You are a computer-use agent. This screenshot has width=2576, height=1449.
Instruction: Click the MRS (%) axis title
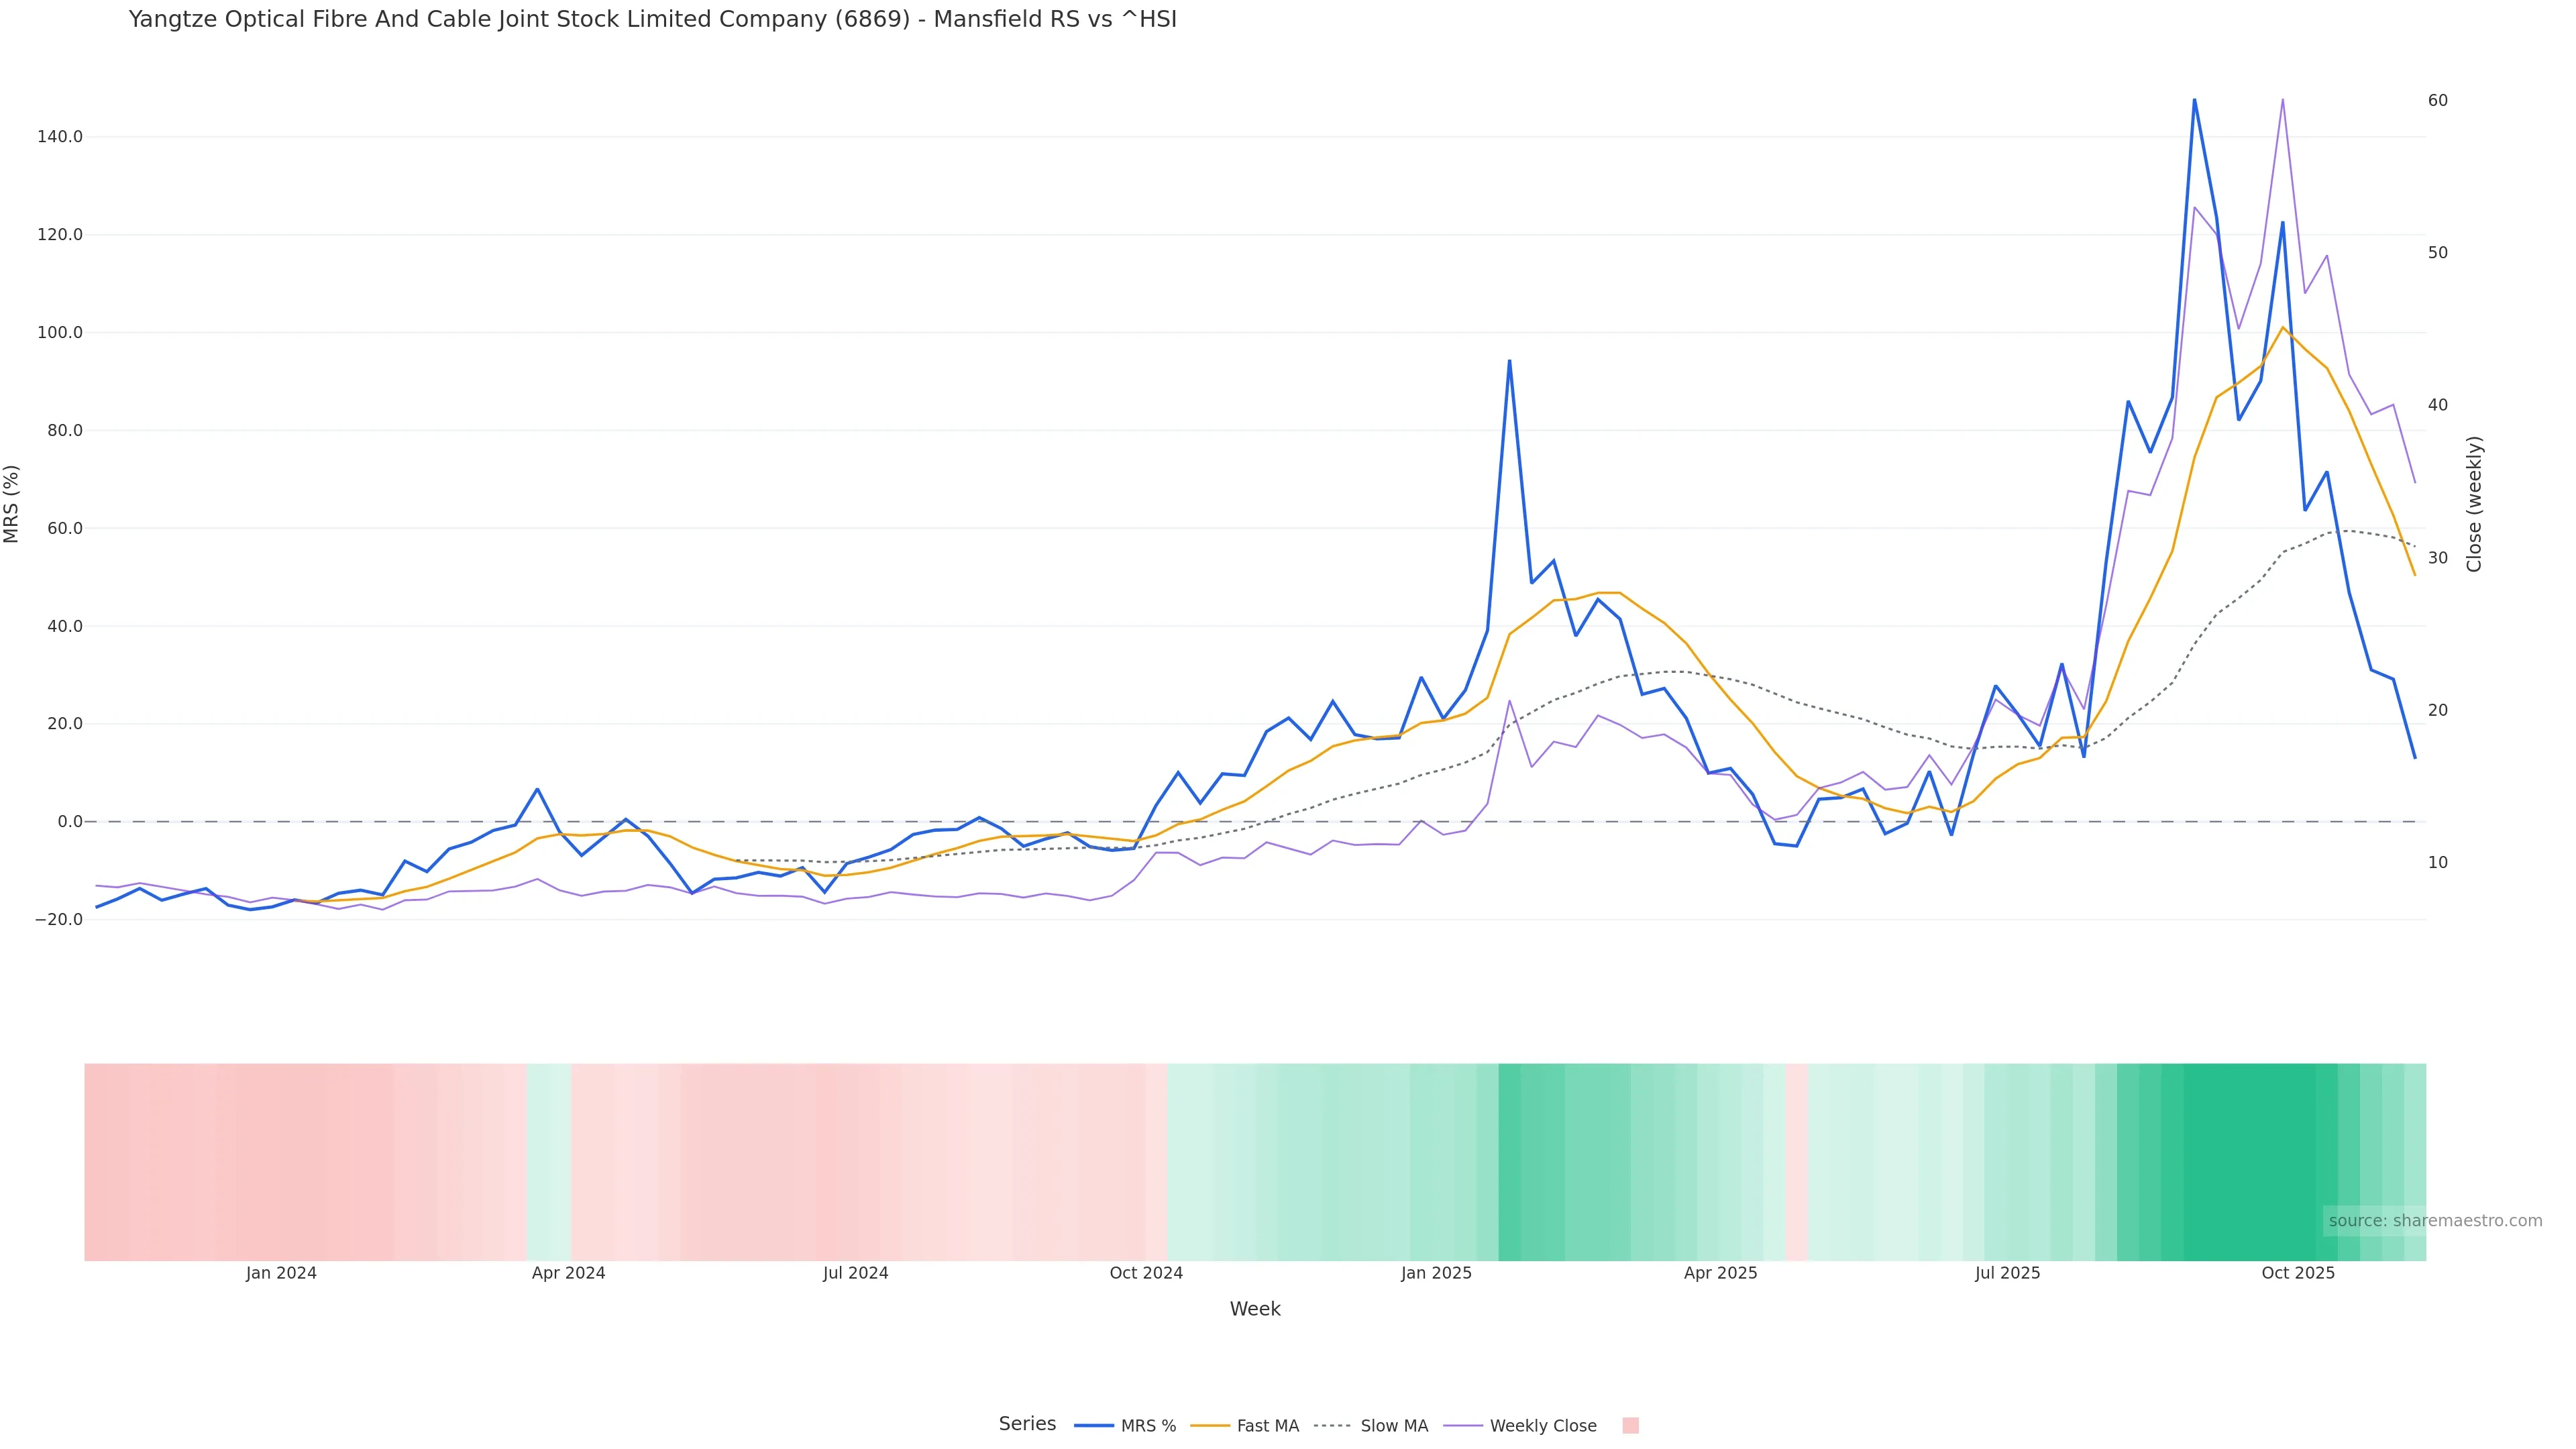click(12, 504)
